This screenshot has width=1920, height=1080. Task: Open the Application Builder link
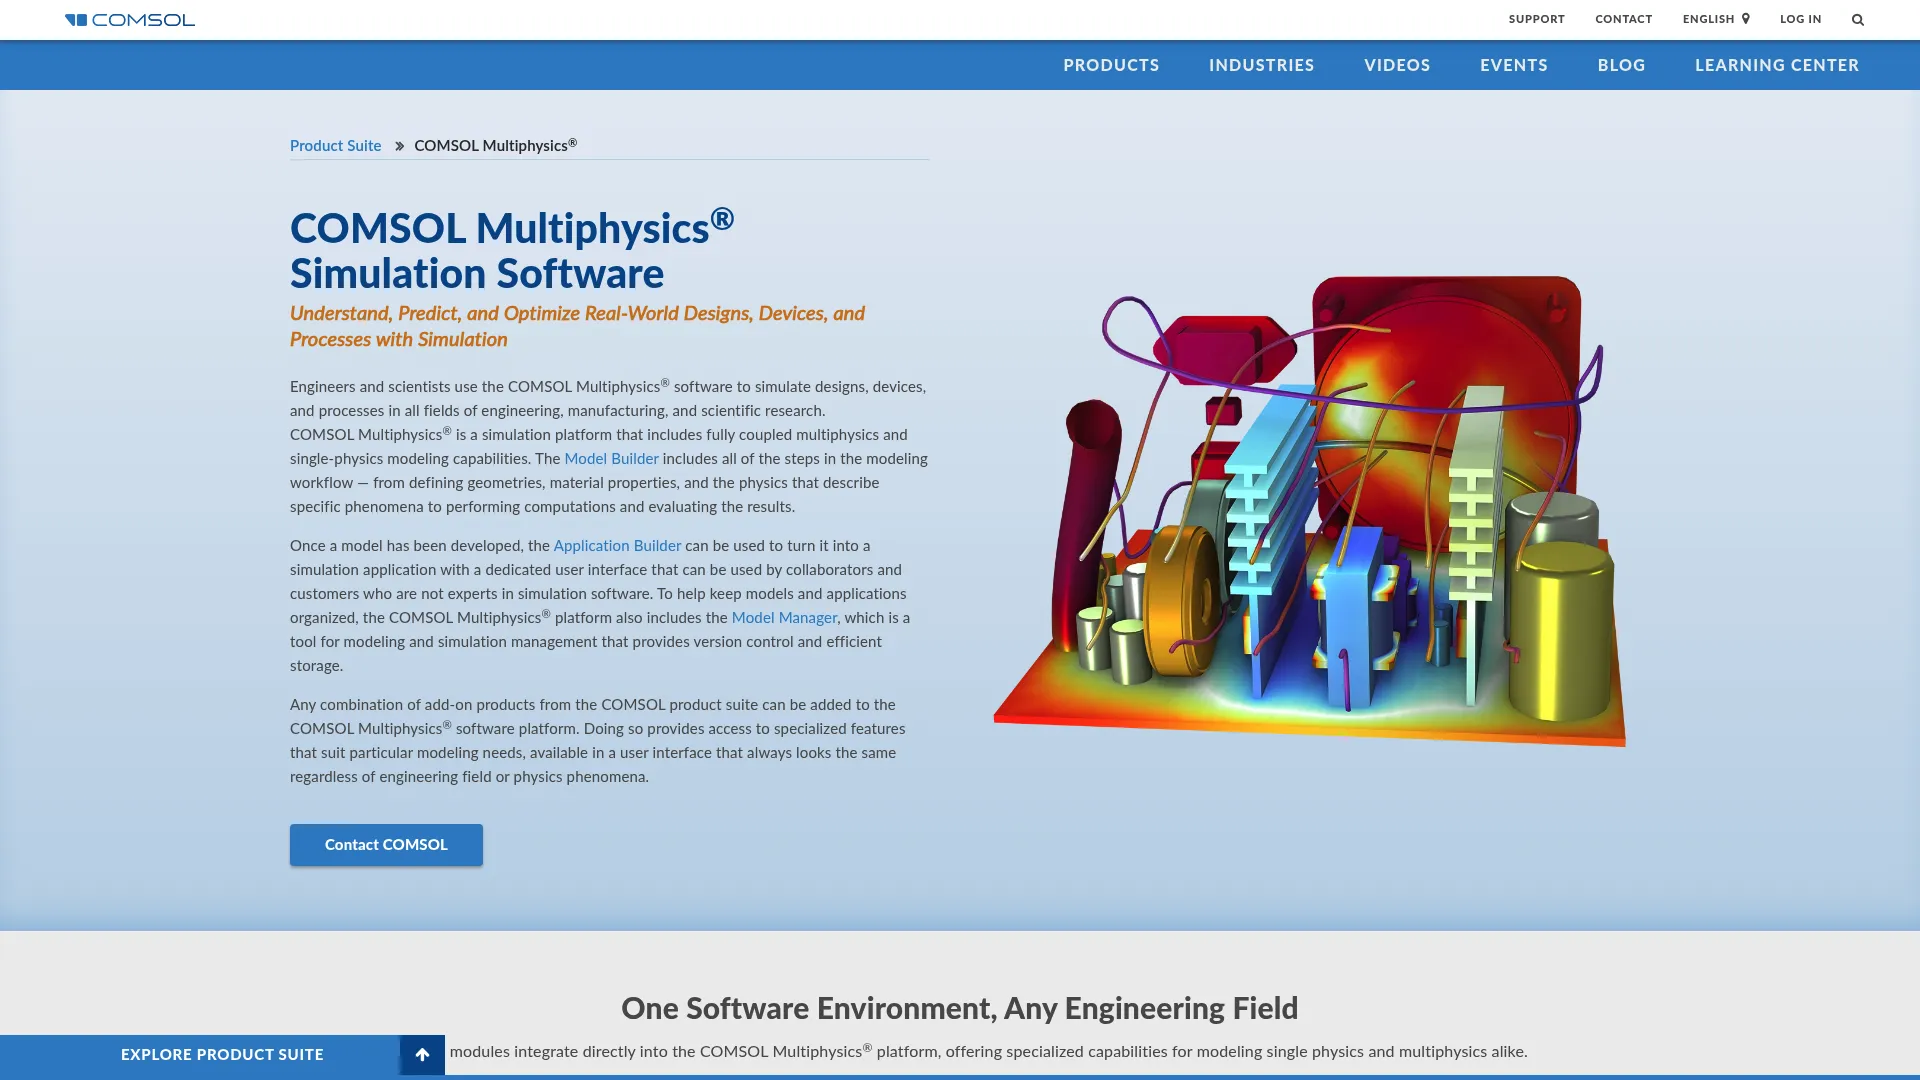click(617, 546)
